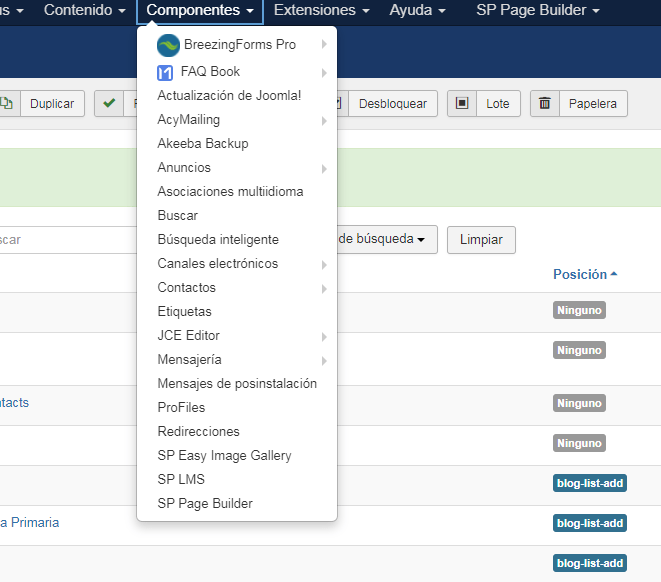Screen dimensions: 661x582
Task: Click the Lote batch square icon
Action: click(462, 103)
